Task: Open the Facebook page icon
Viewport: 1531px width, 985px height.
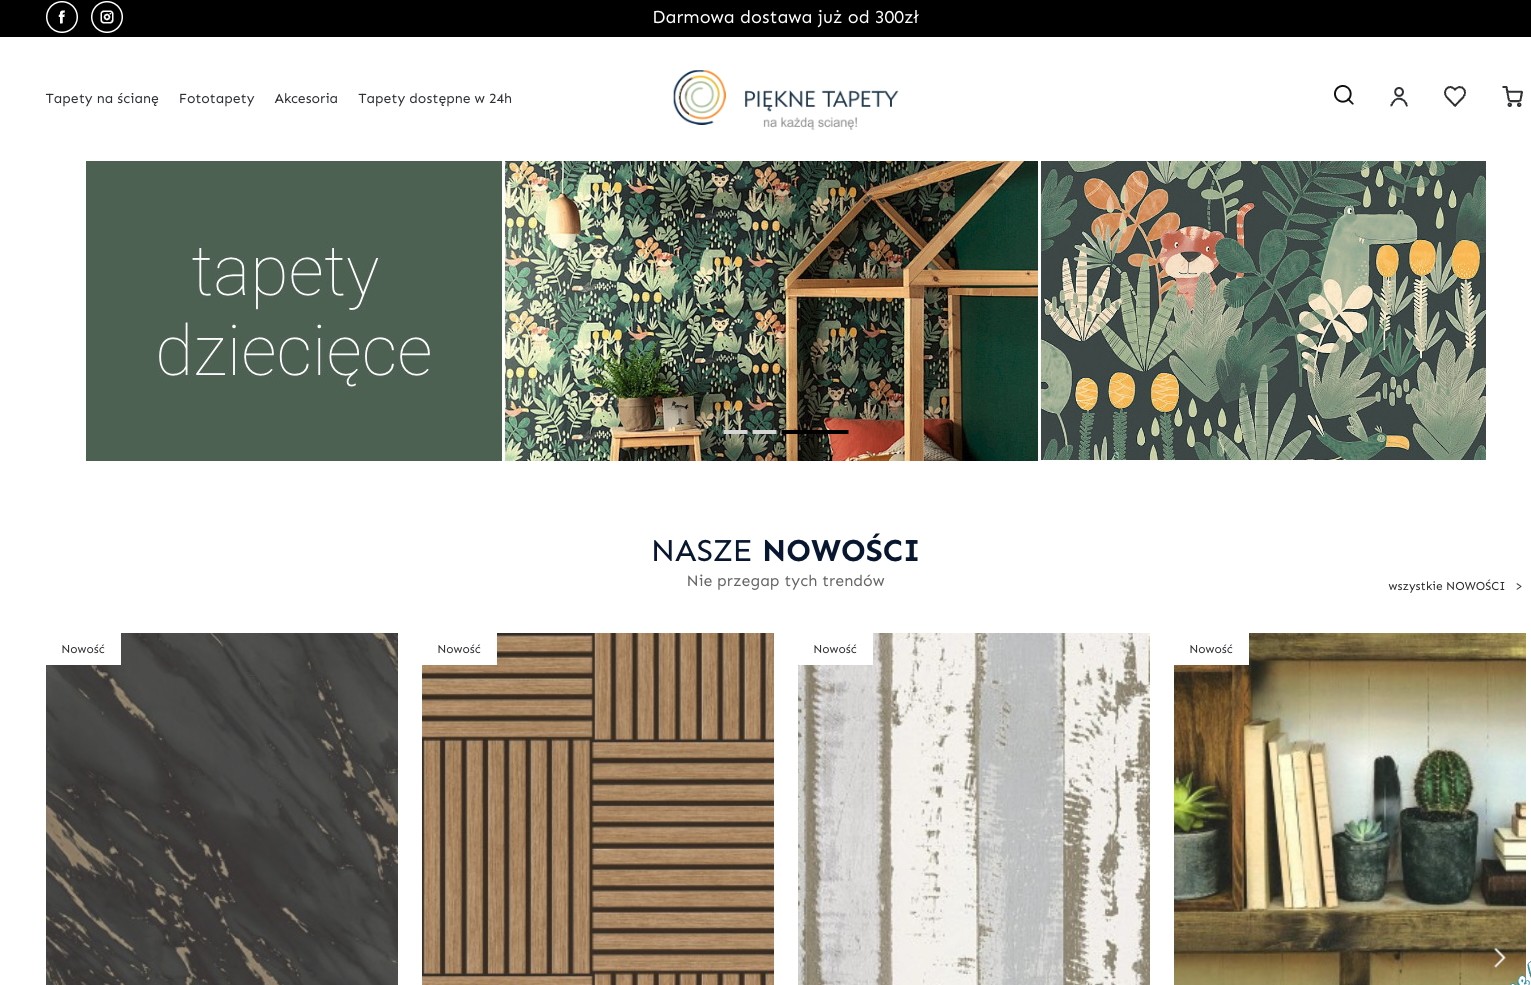Action: tap(62, 17)
